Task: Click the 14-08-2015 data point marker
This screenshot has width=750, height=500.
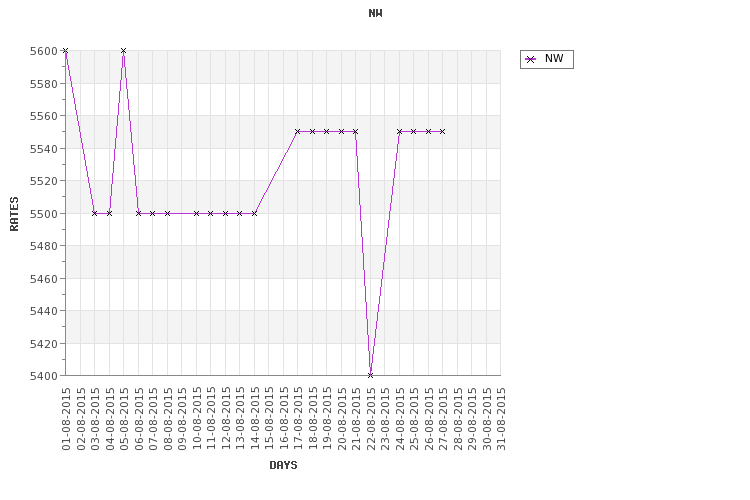Action: click(x=254, y=213)
